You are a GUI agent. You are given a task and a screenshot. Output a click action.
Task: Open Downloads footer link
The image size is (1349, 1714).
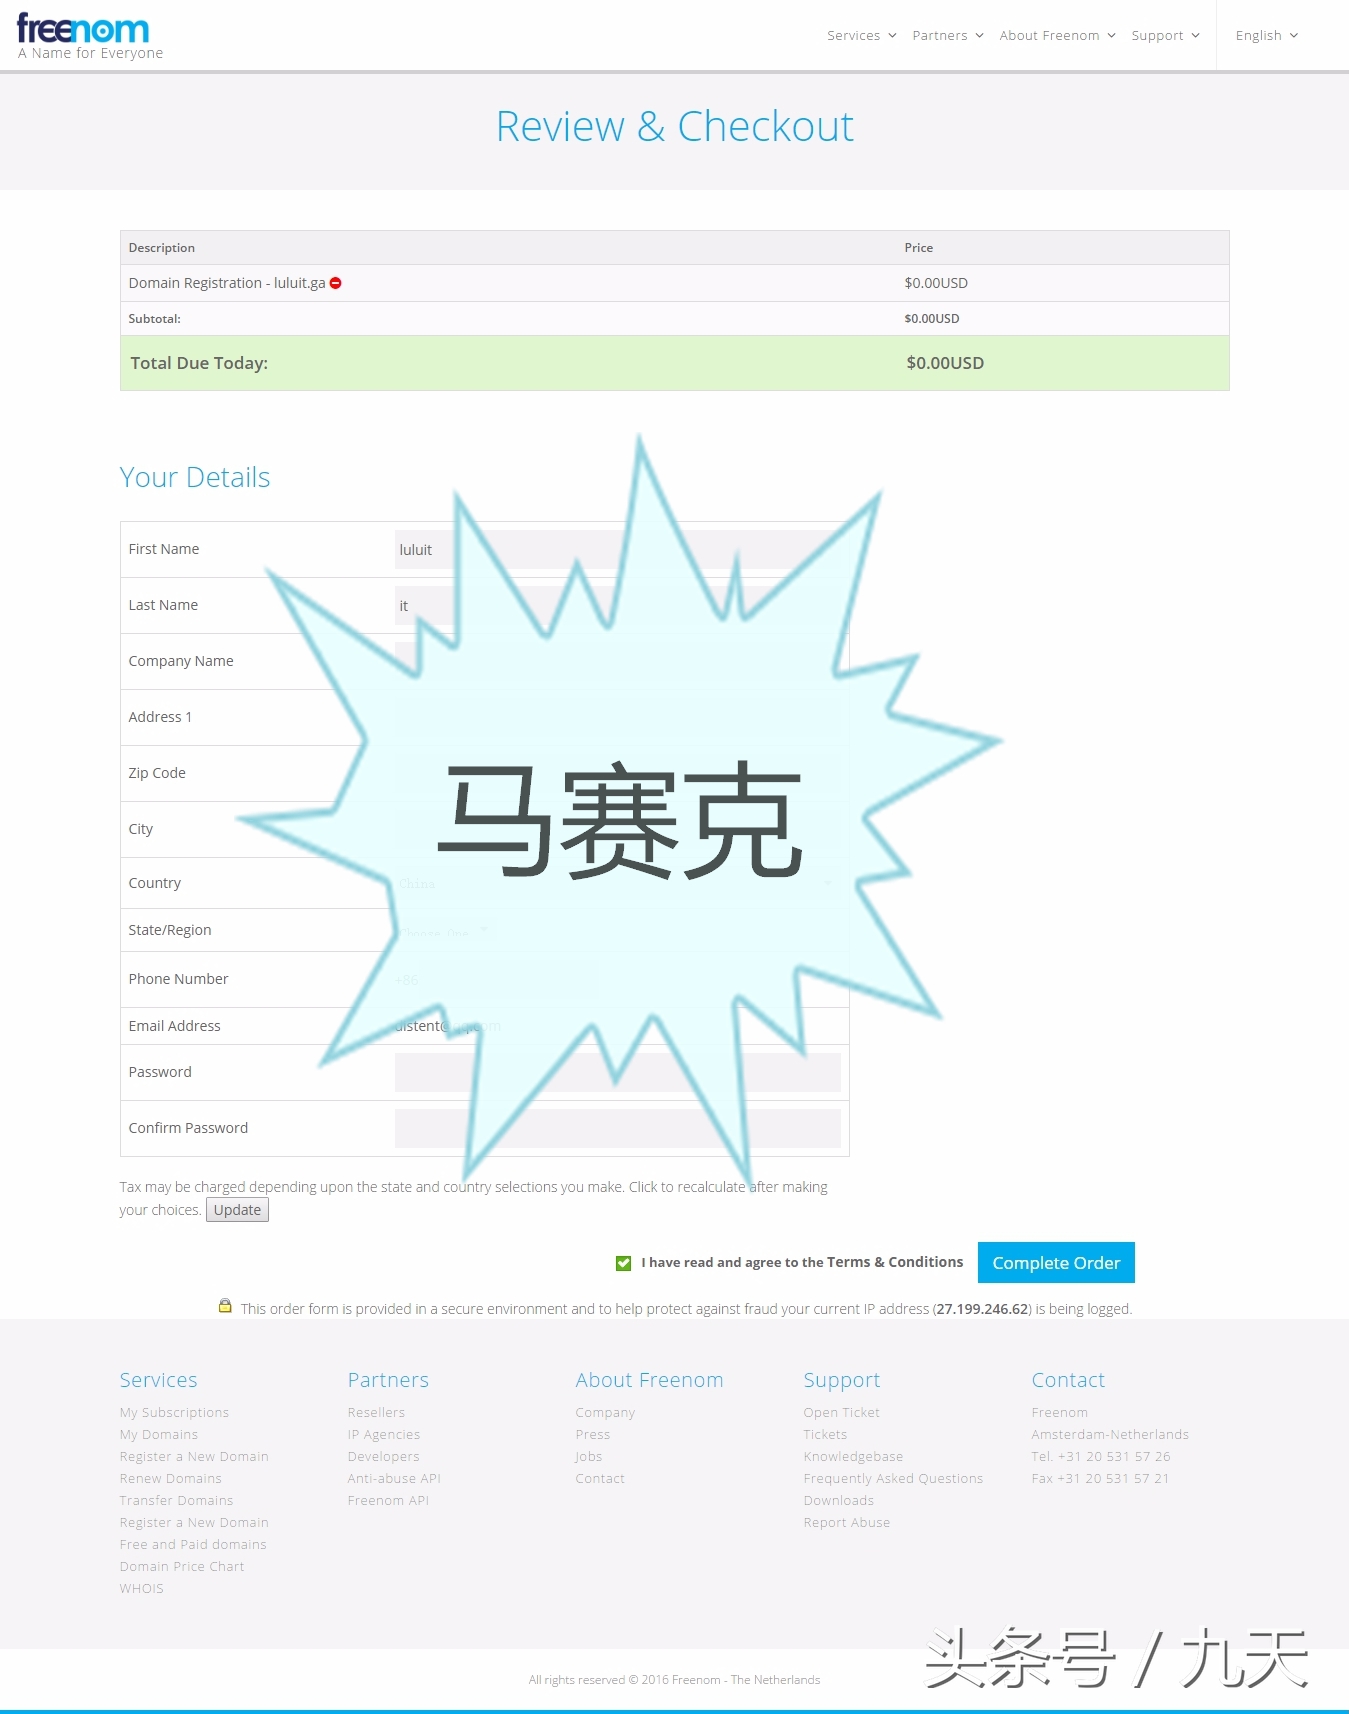pyautogui.click(x=838, y=1500)
